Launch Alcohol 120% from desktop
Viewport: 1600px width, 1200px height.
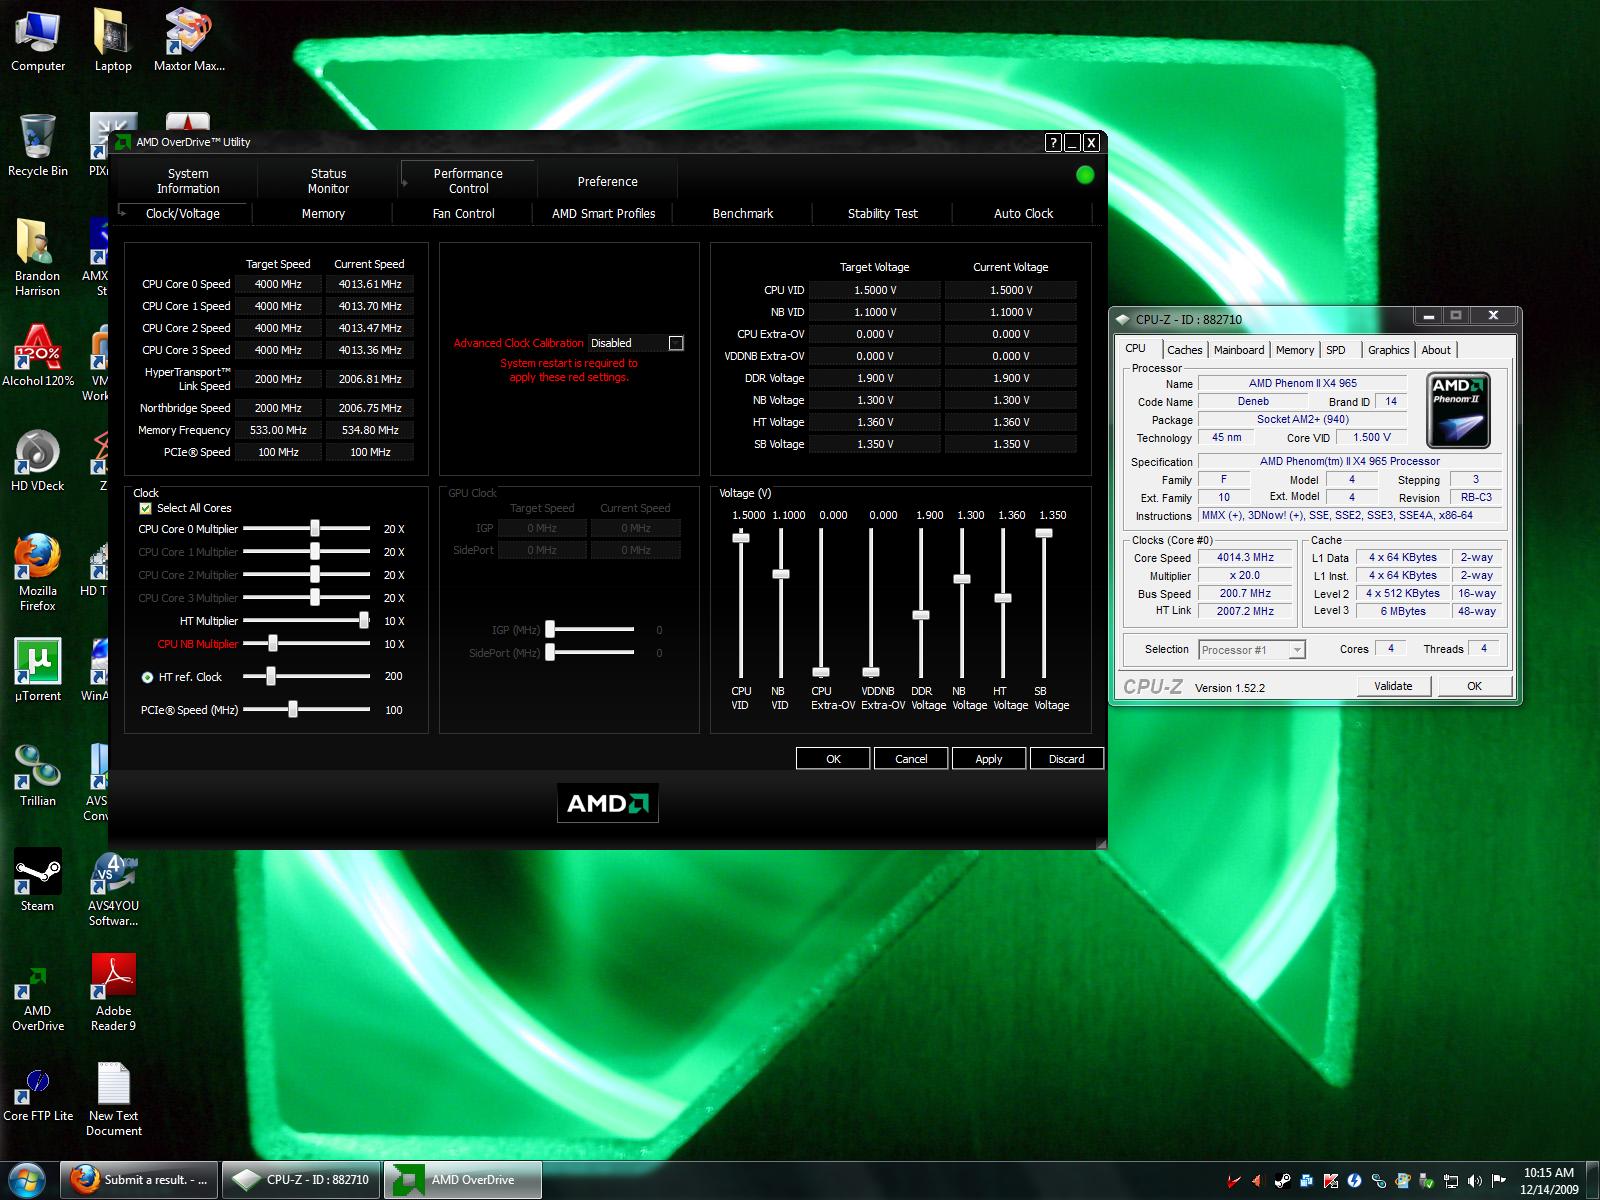(x=38, y=355)
